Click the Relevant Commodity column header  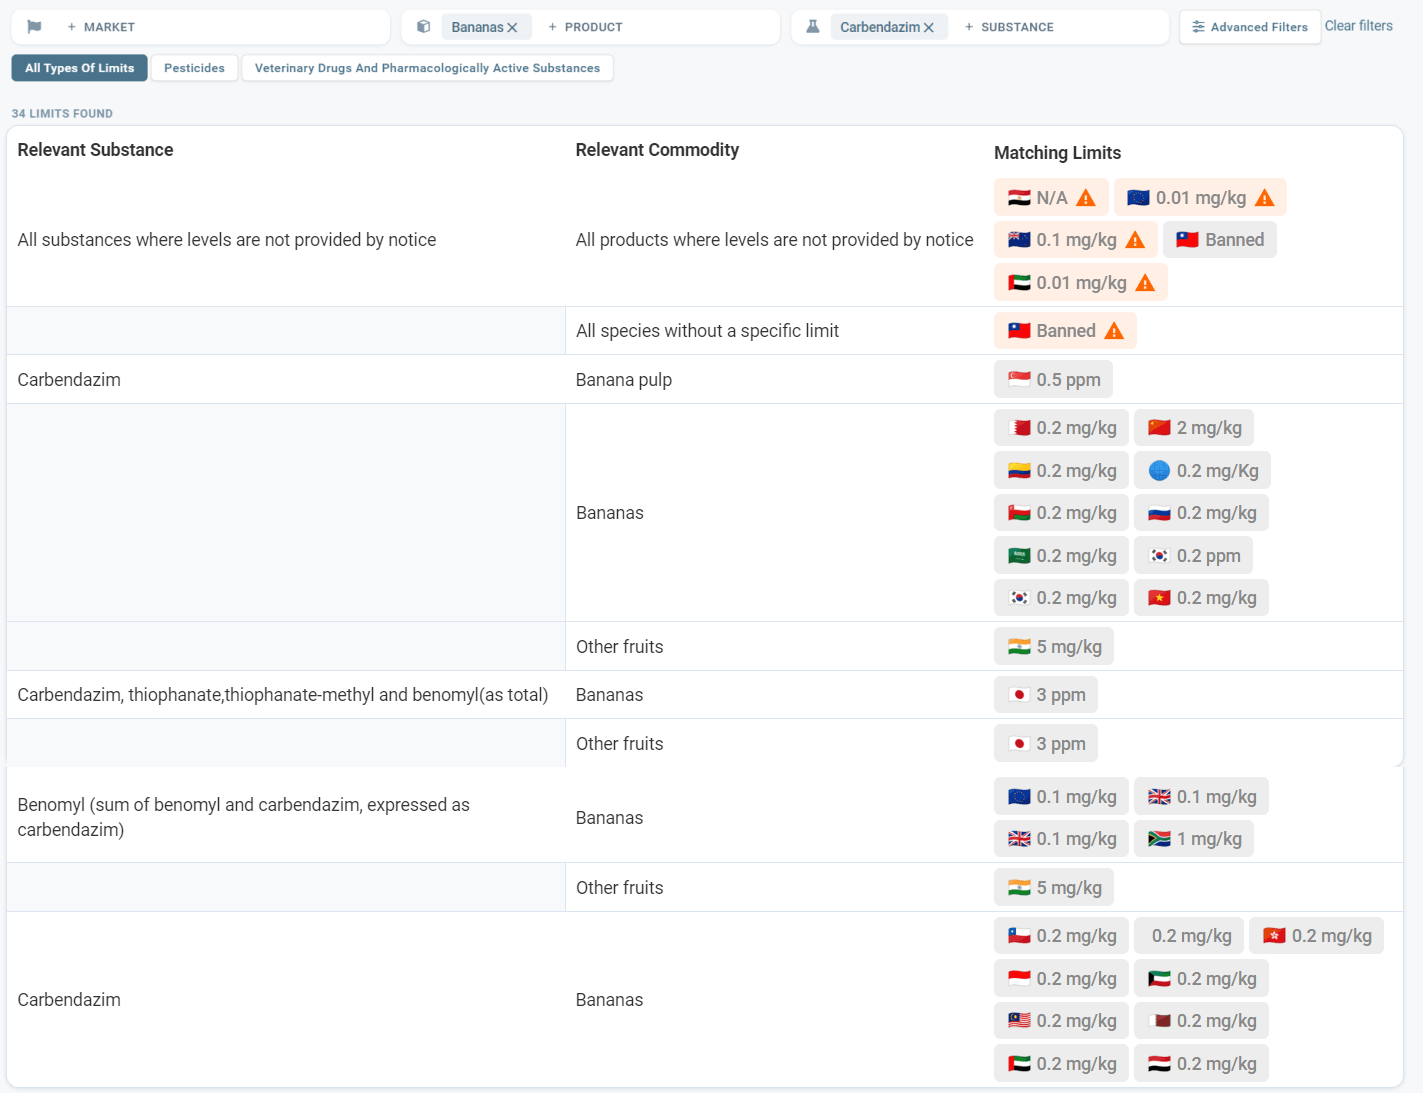click(x=657, y=150)
